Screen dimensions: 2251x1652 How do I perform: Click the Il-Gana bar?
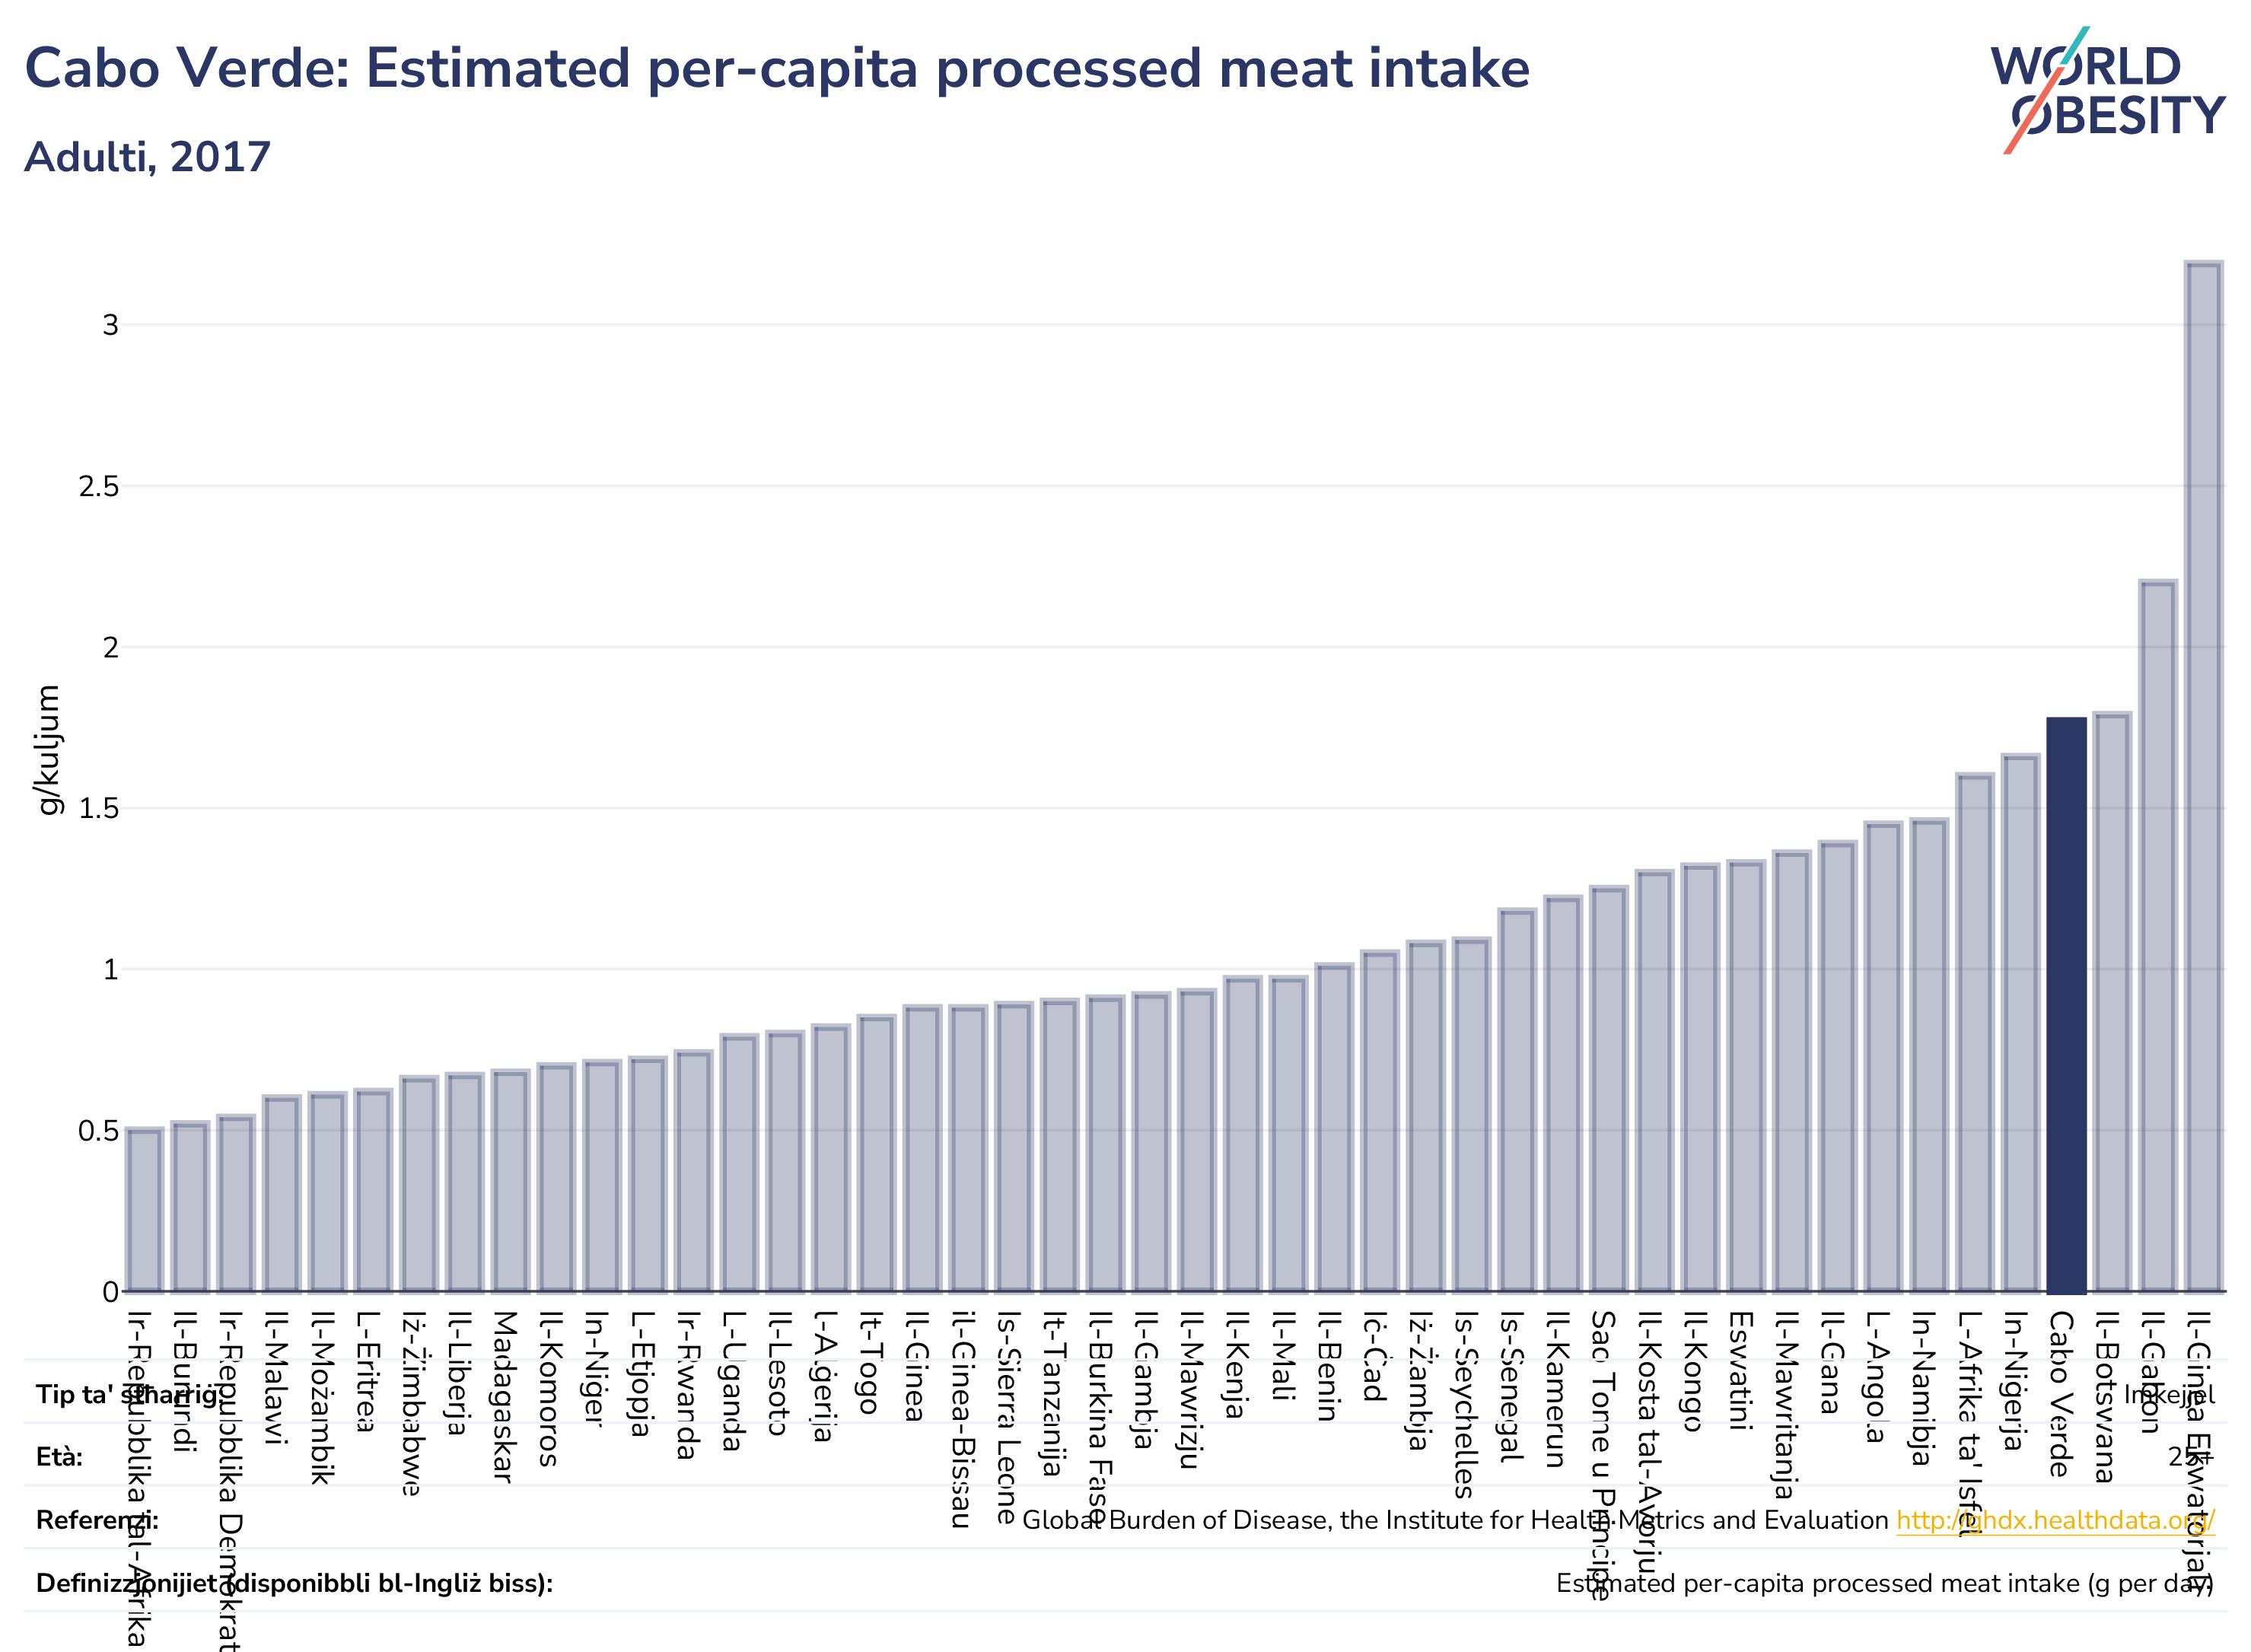(x=1837, y=1067)
